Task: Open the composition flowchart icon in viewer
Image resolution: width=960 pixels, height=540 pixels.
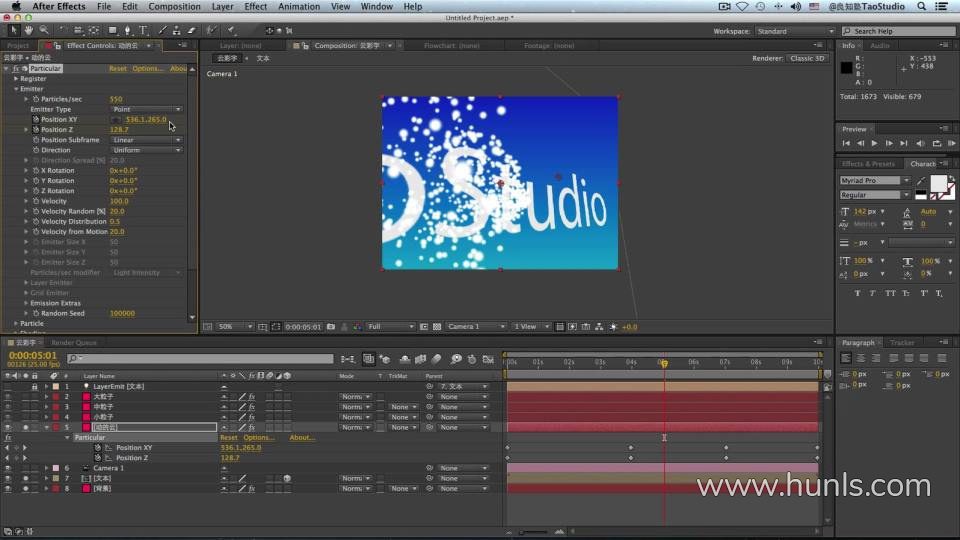Action: [599, 327]
